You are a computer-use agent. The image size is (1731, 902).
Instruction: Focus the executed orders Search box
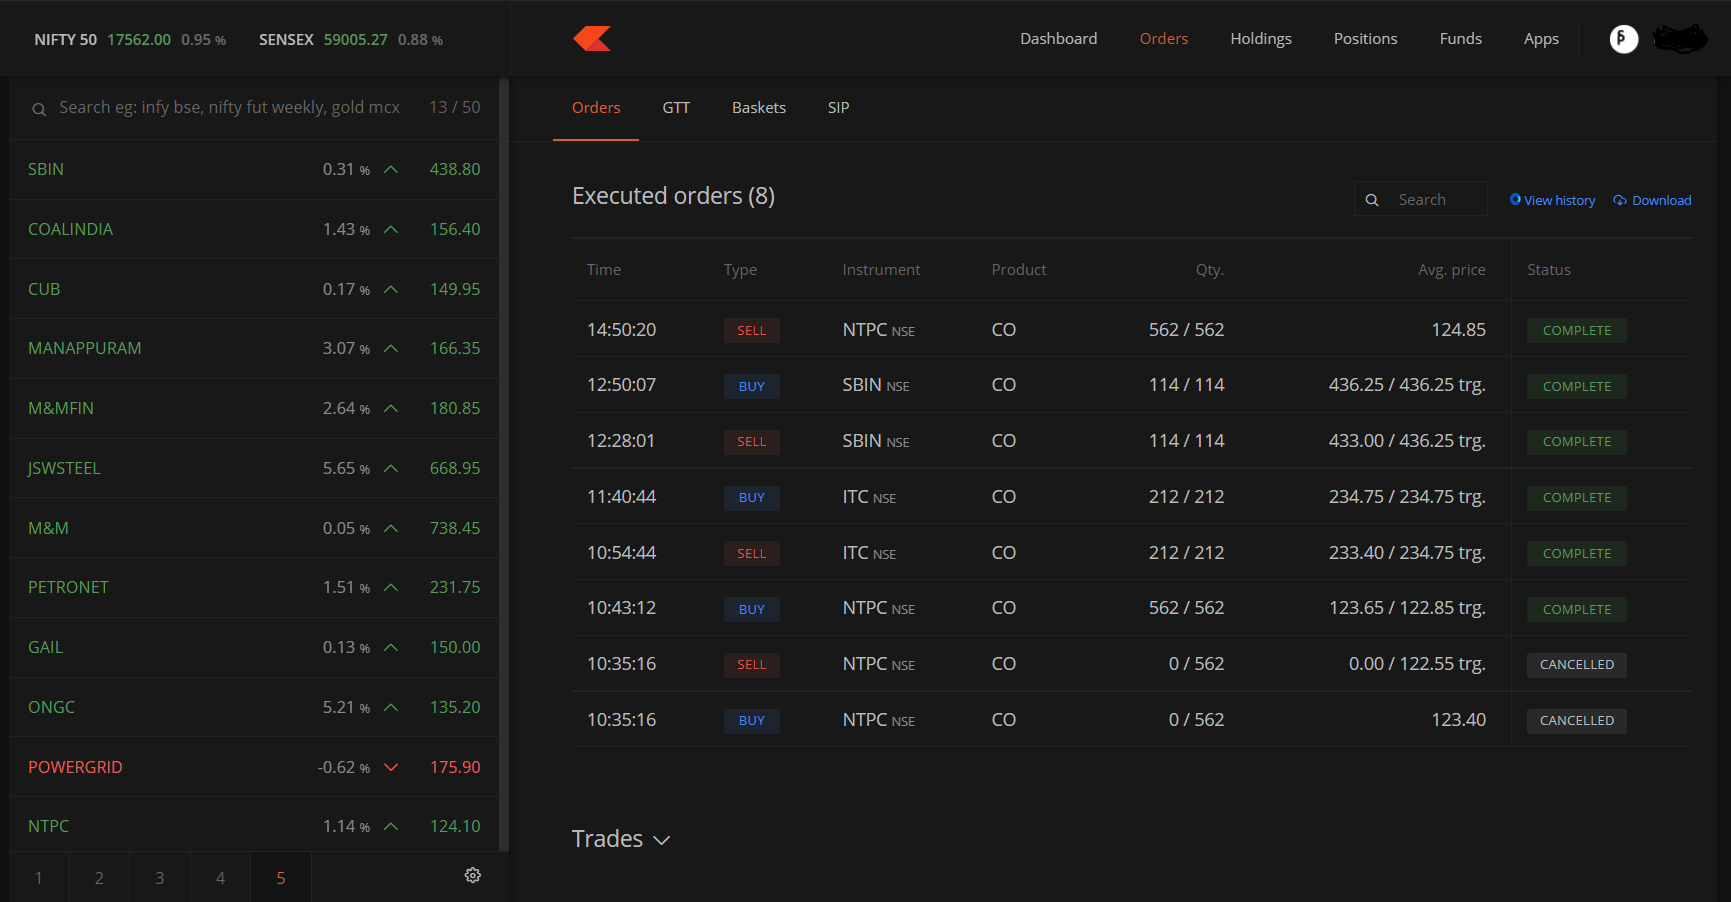(1421, 200)
